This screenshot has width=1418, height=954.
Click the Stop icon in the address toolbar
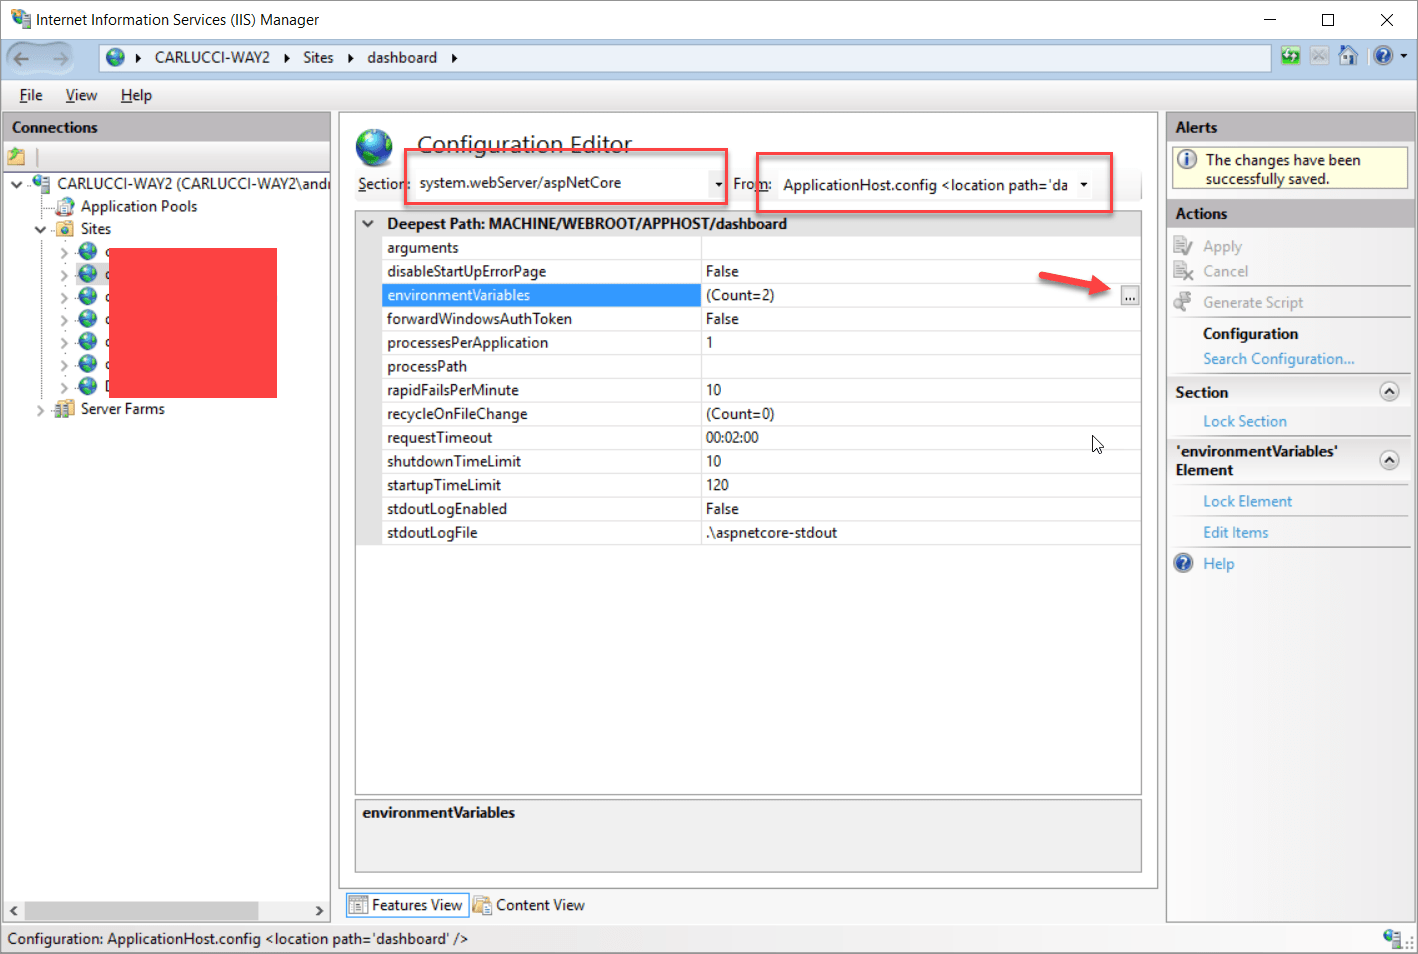(1320, 56)
